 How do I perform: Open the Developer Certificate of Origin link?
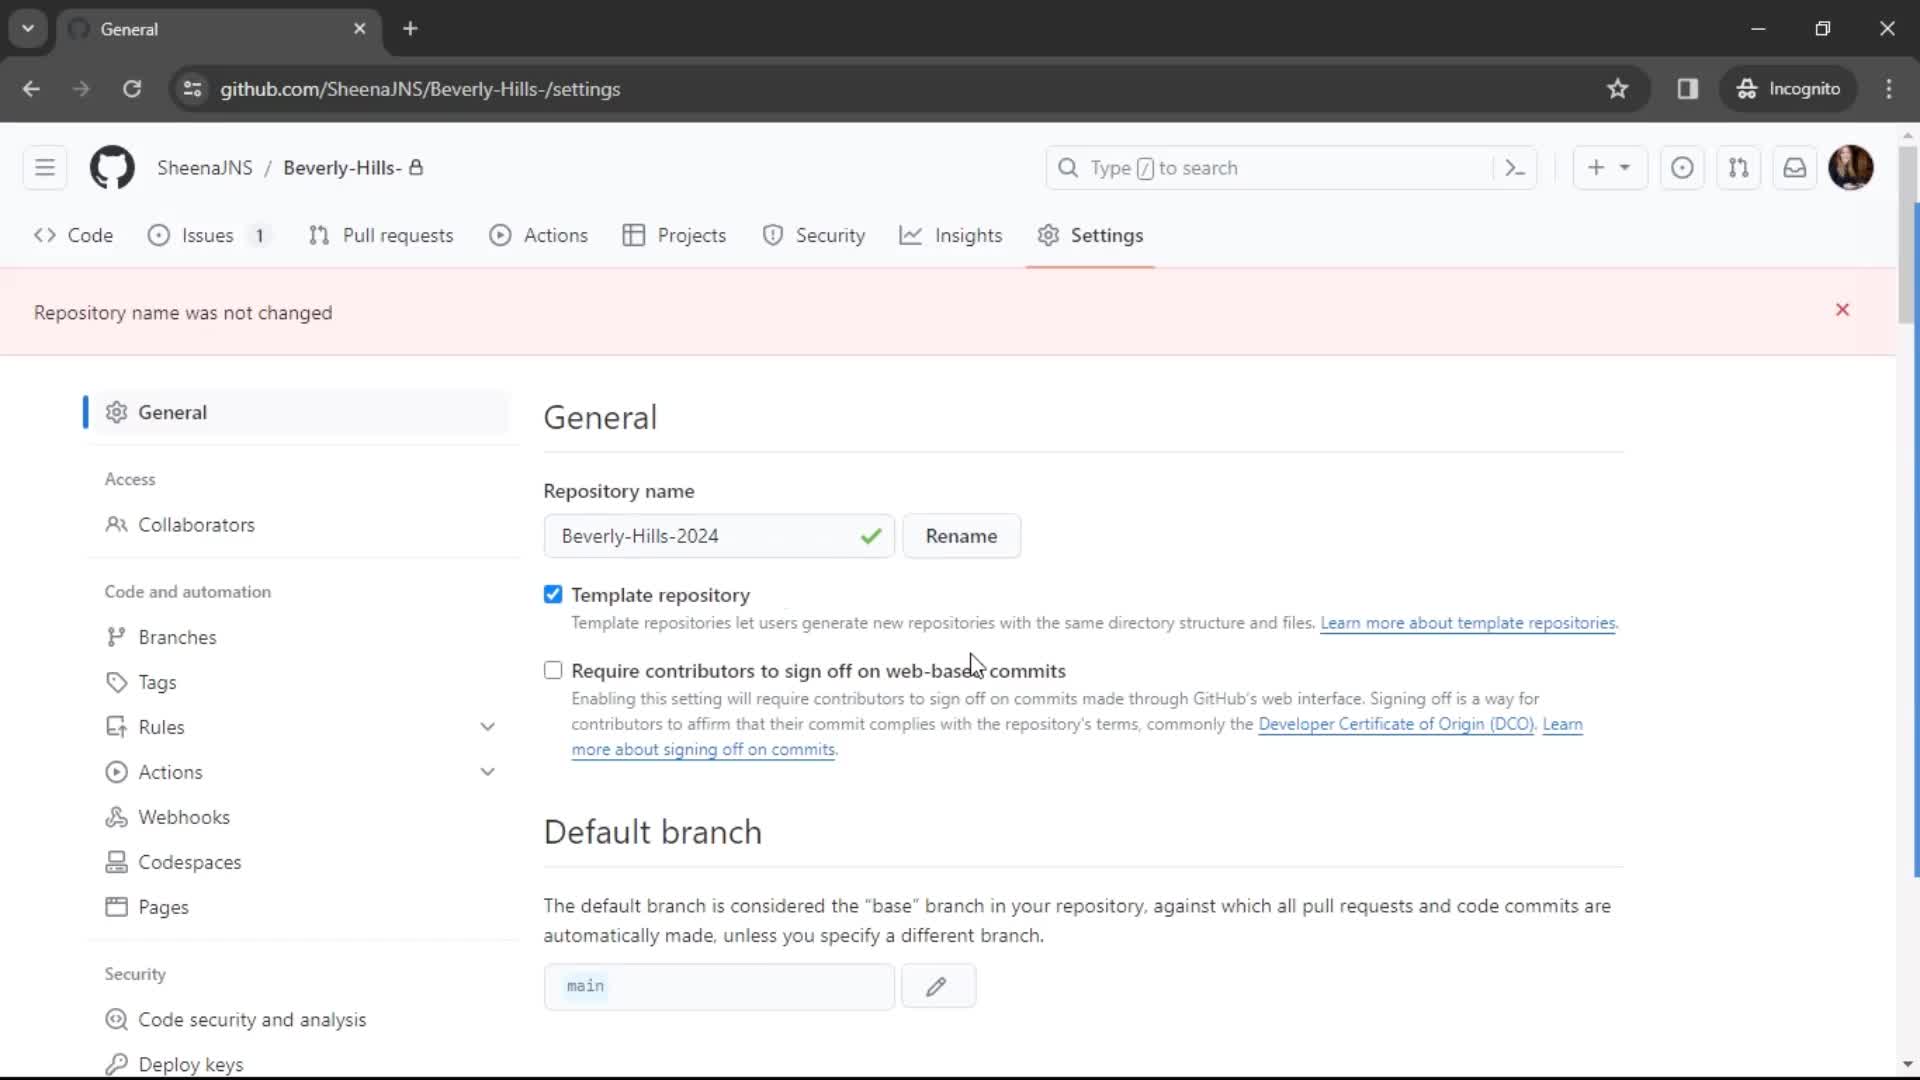pyautogui.click(x=1395, y=724)
